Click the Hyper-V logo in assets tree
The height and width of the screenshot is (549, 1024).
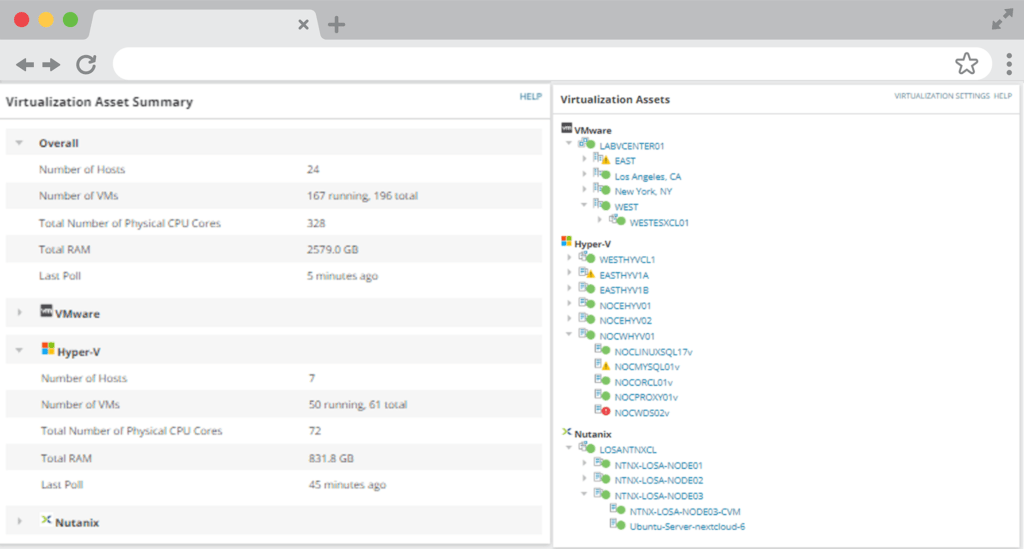(567, 241)
